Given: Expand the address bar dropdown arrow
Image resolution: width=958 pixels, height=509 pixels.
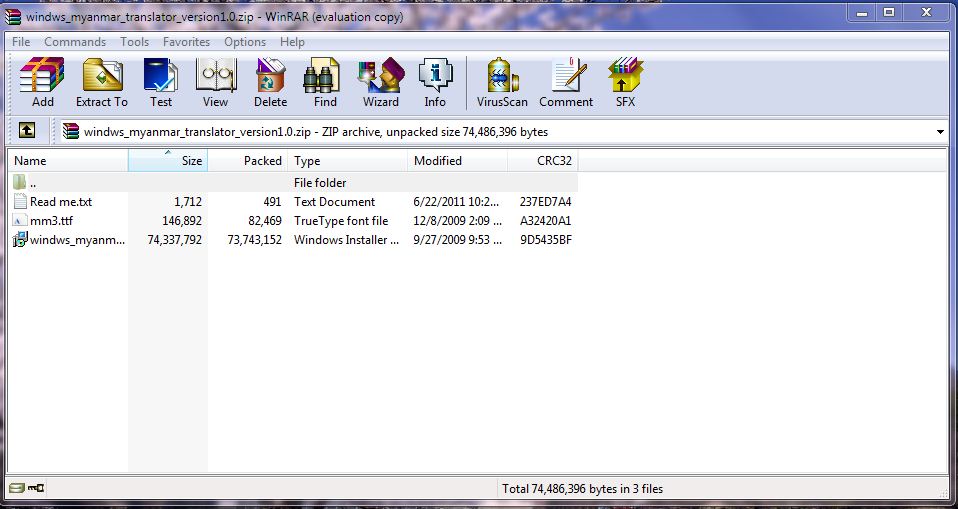Looking at the screenshot, I should click(x=940, y=132).
